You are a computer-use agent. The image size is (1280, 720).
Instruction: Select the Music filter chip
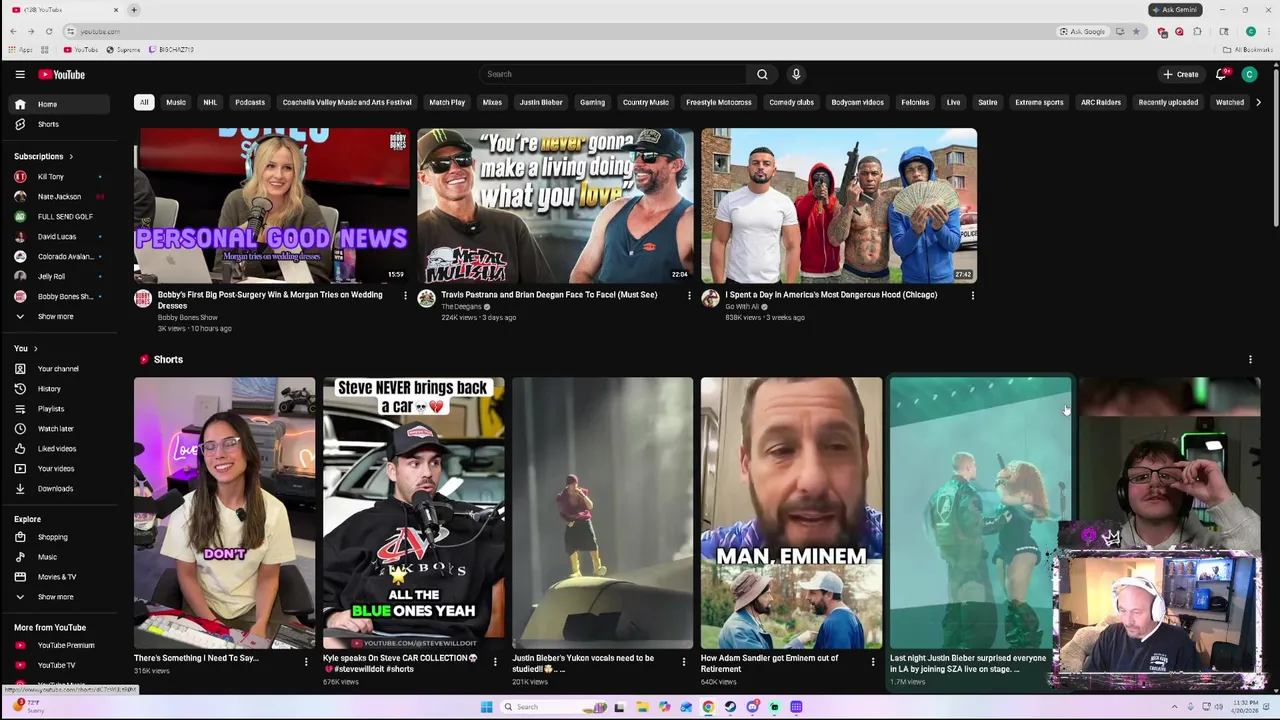176,102
